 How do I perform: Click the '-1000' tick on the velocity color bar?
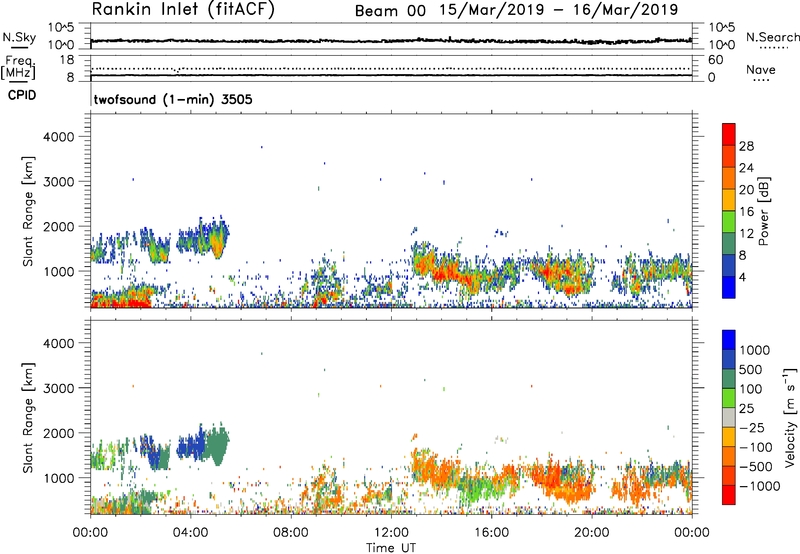(760, 486)
